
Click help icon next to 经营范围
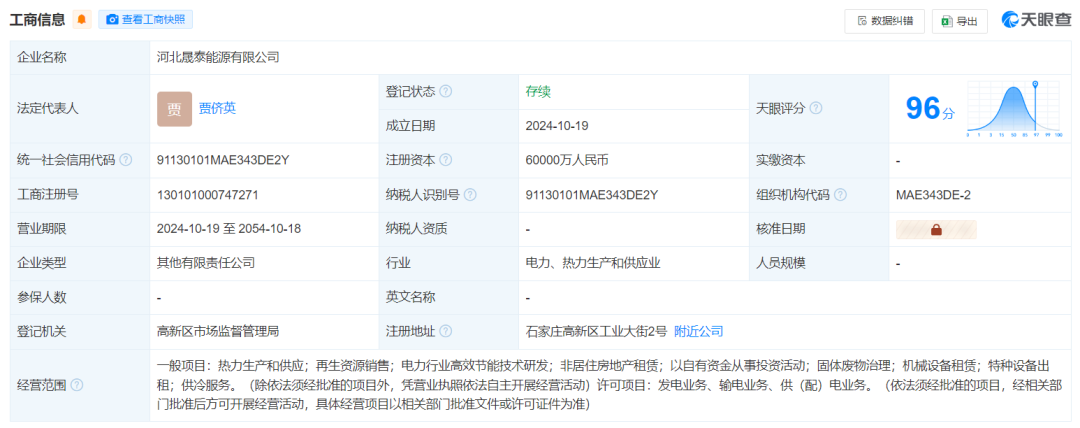point(76,385)
